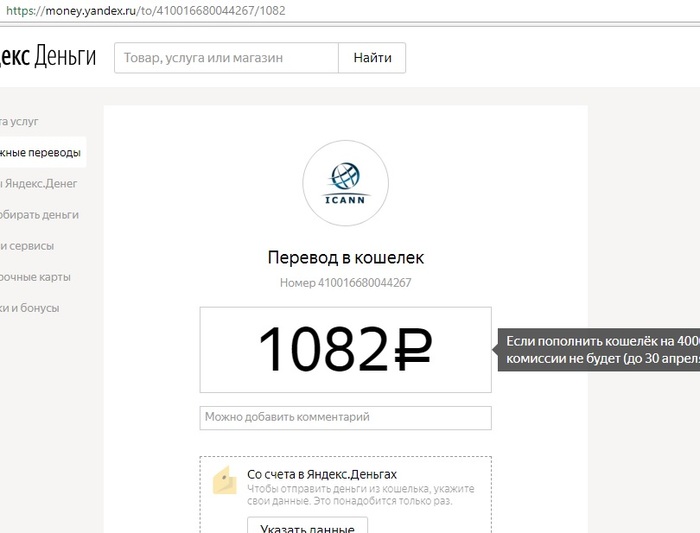Open the собирать деньги sidebar item
Screen dimensions: 700x533
pos(39,215)
